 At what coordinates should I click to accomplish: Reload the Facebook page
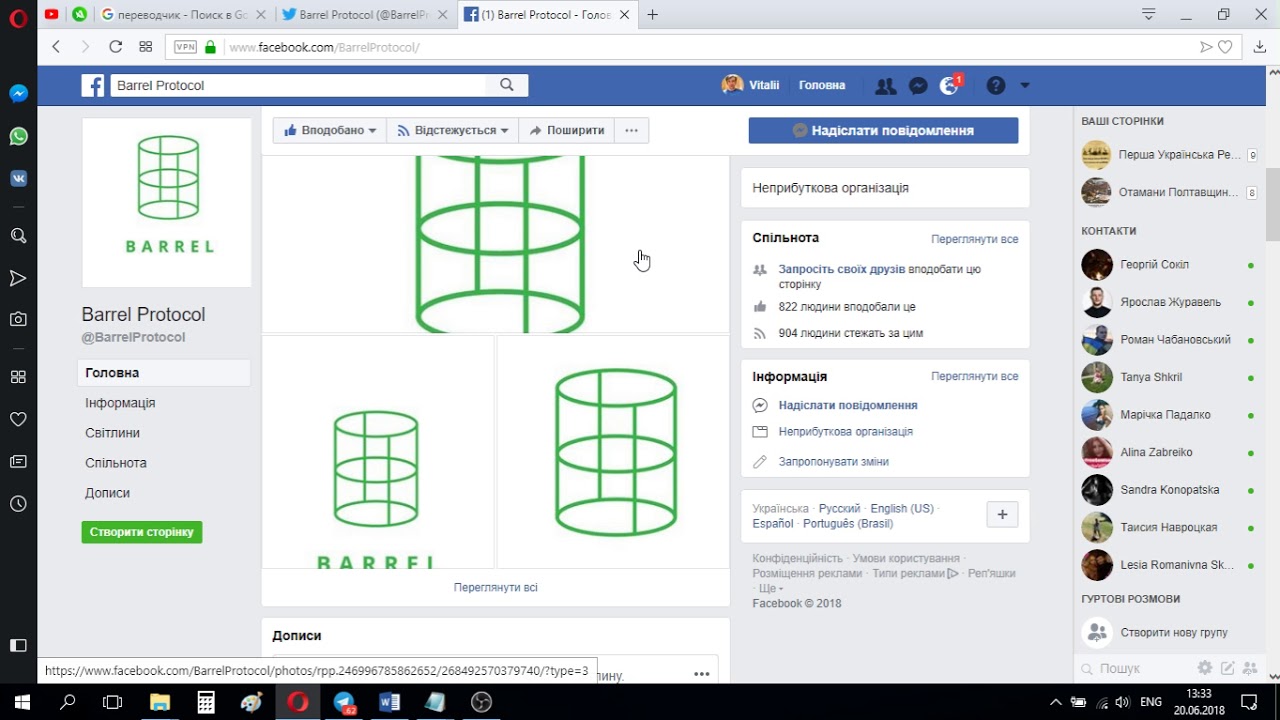(x=115, y=47)
